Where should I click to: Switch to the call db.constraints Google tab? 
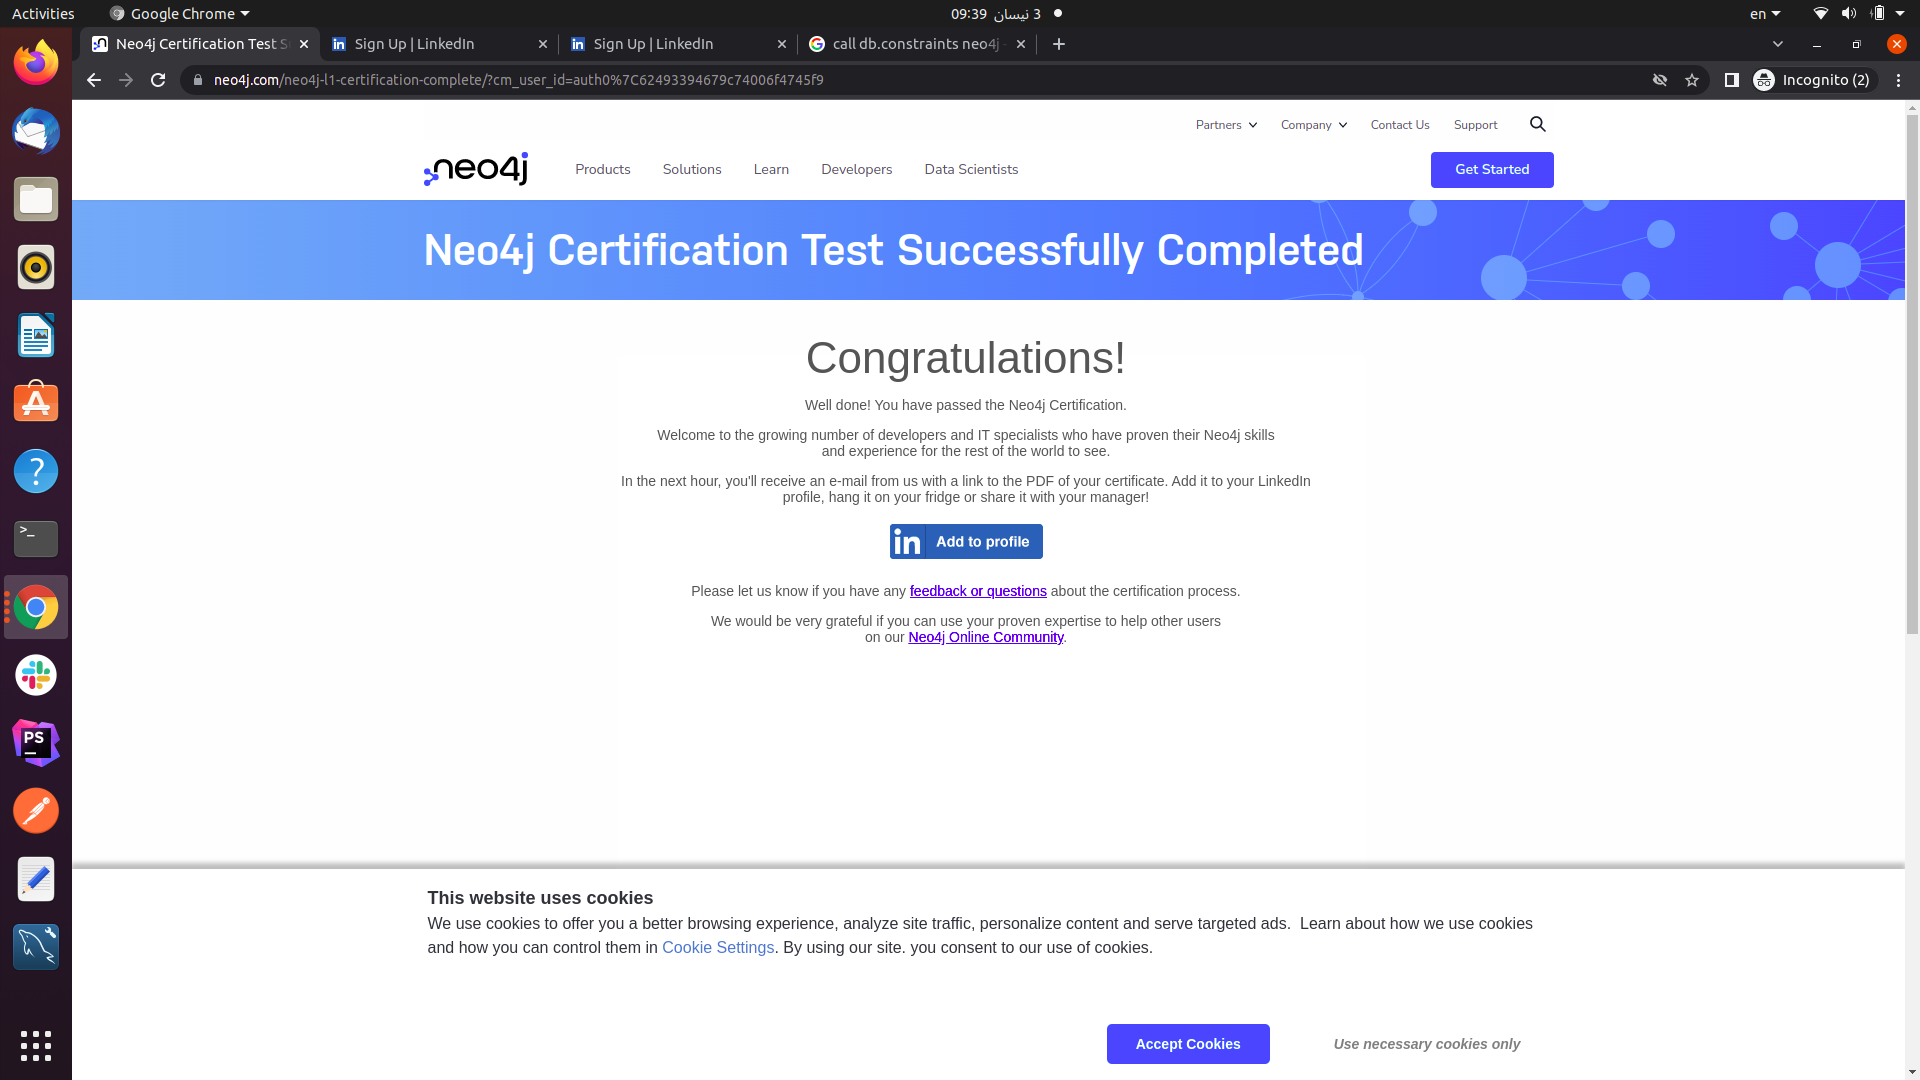[x=915, y=44]
